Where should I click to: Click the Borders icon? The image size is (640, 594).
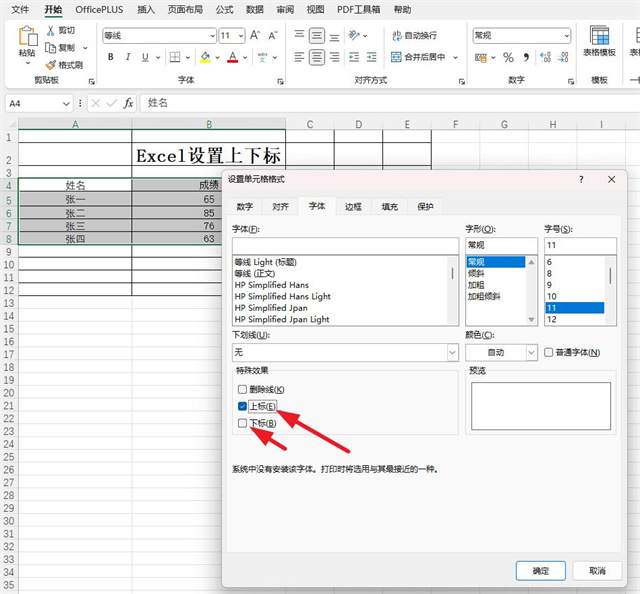tap(175, 57)
